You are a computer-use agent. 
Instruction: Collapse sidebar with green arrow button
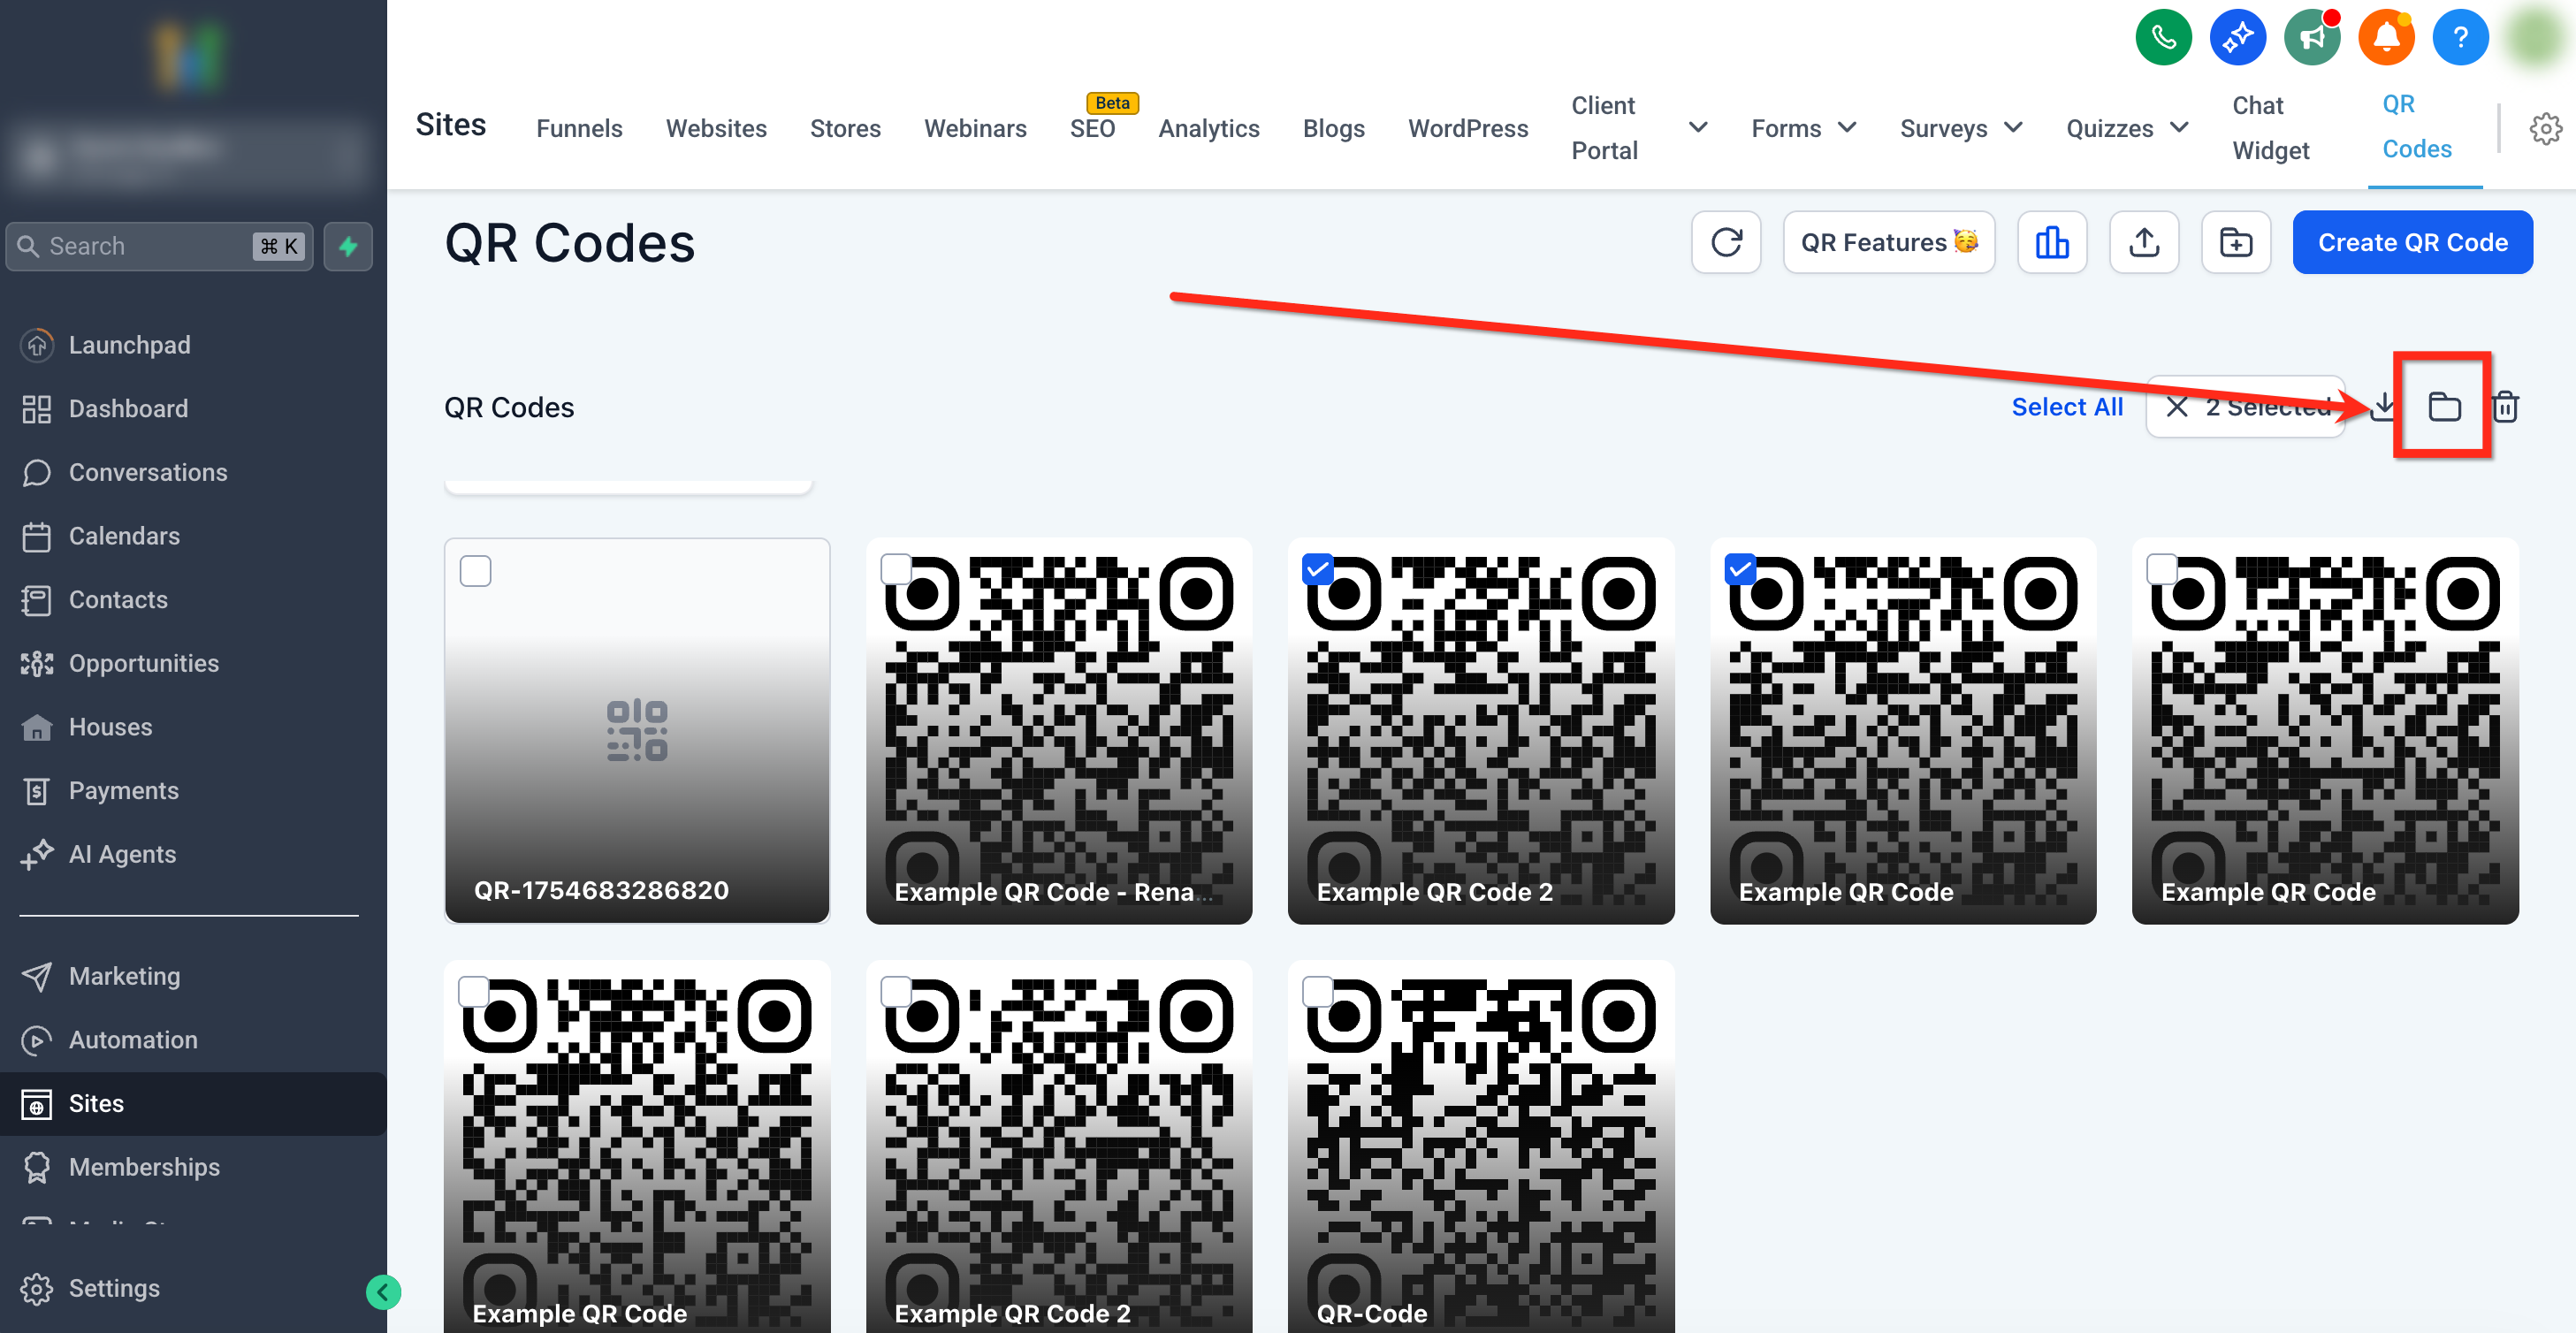[383, 1292]
